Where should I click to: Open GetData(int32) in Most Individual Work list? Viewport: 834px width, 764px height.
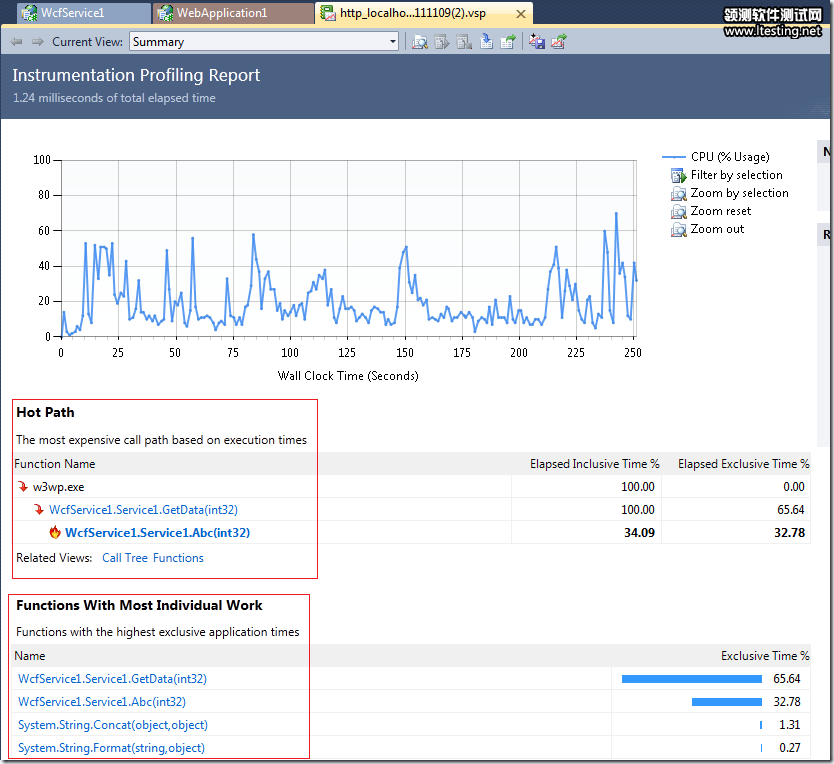(112, 679)
